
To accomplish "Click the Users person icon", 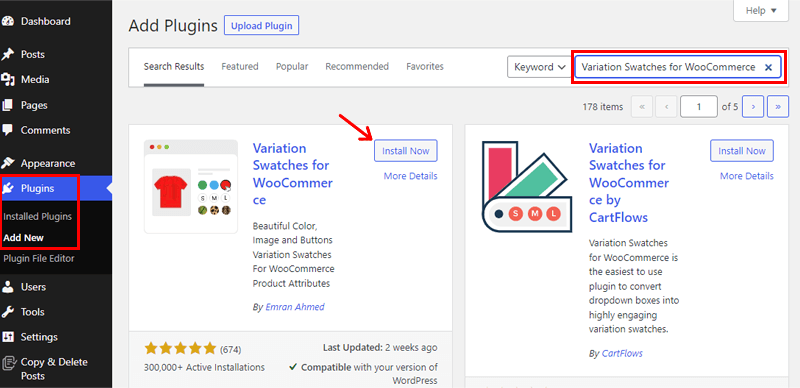I will pyautogui.click(x=8, y=287).
